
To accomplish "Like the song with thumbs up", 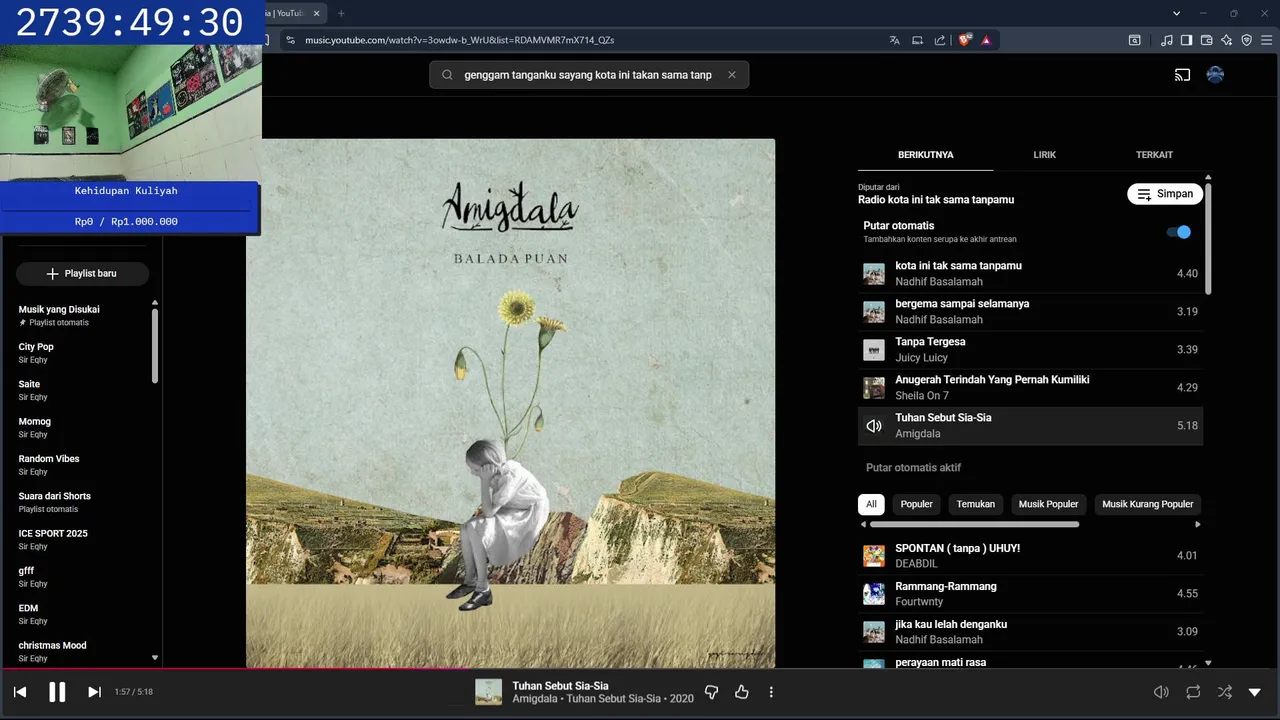I will click(x=742, y=692).
